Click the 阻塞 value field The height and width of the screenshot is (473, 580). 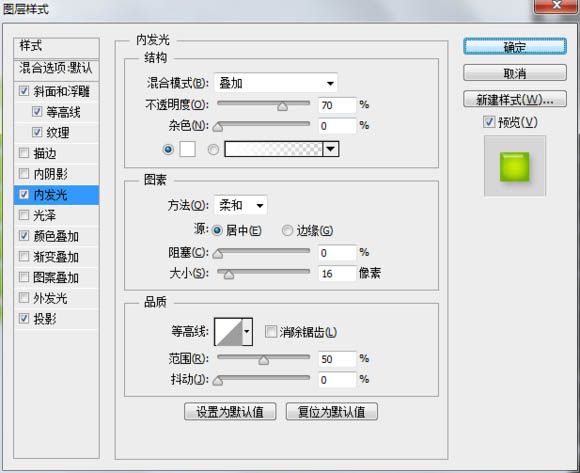337,253
